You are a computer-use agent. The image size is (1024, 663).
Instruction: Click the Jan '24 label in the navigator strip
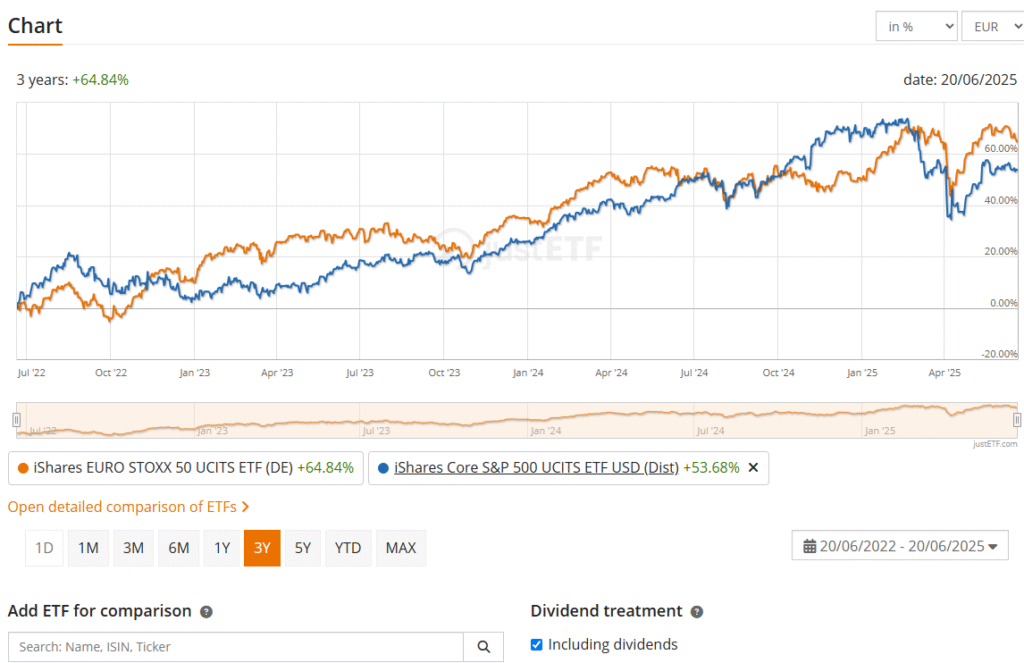tap(545, 430)
